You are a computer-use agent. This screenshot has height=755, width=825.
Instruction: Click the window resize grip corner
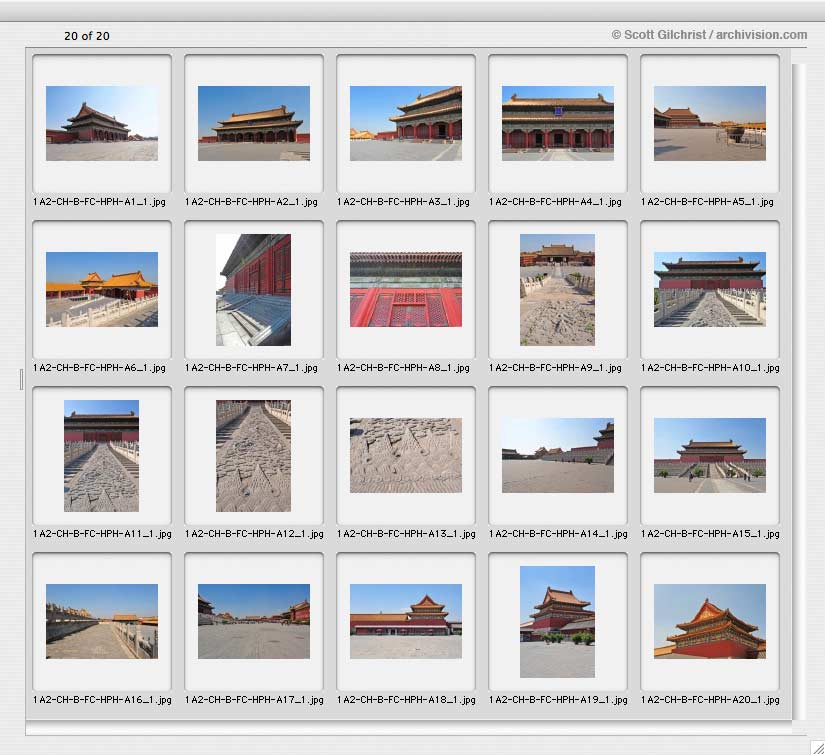[x=818, y=748]
